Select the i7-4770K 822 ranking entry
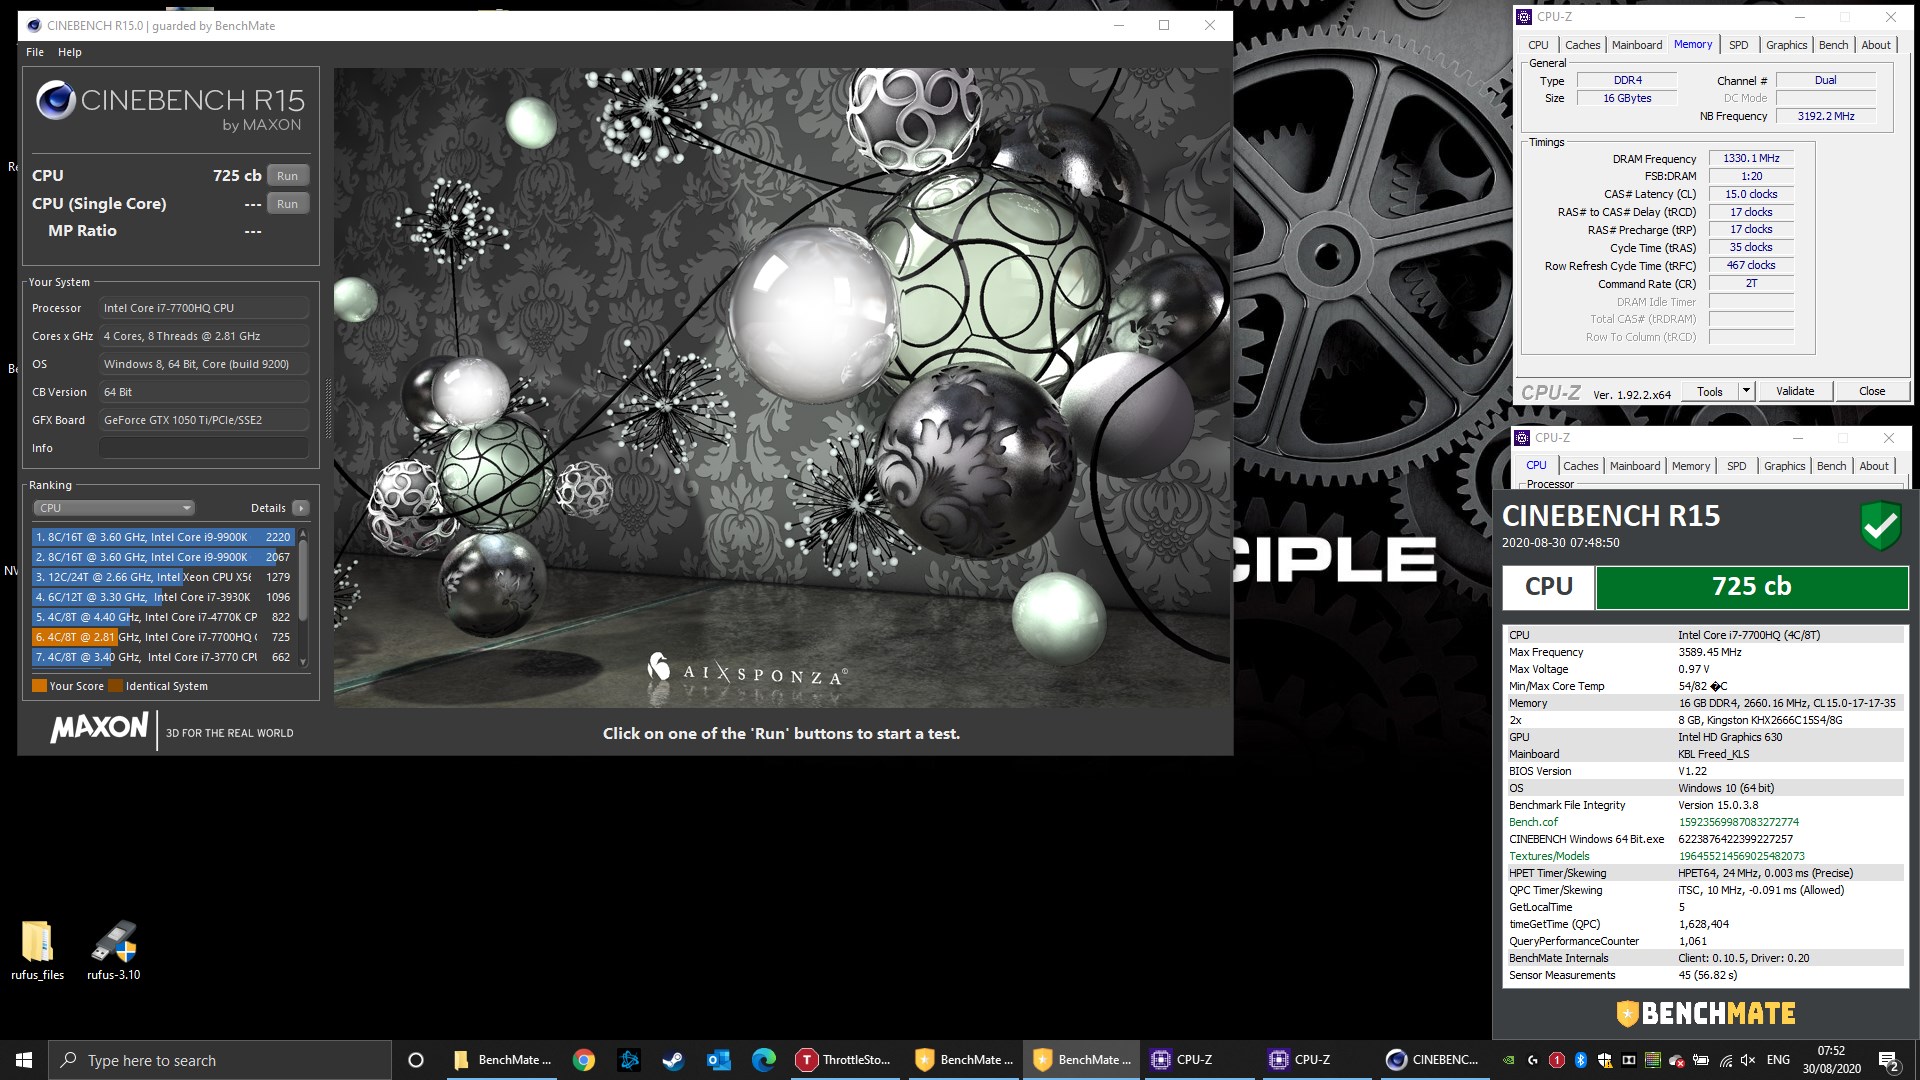 (163, 617)
